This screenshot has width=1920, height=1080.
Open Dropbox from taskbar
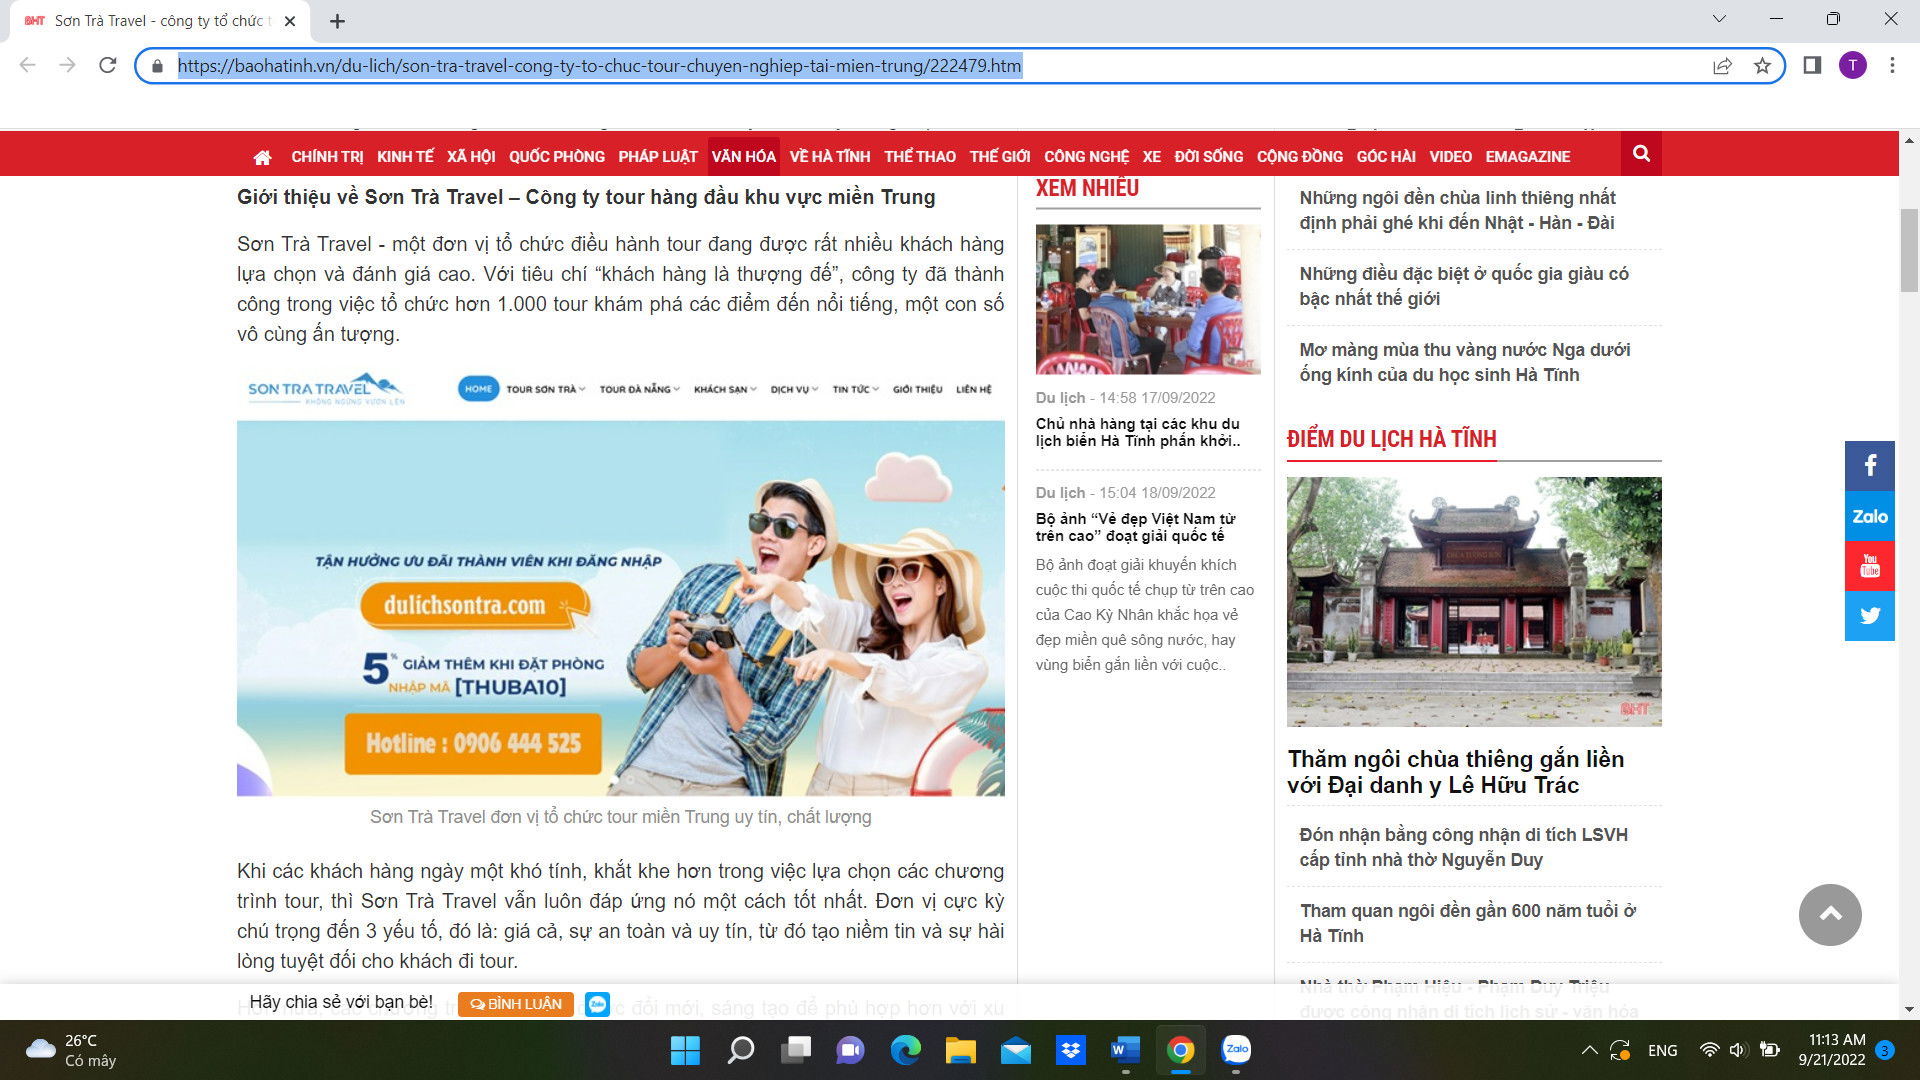click(x=1070, y=1050)
